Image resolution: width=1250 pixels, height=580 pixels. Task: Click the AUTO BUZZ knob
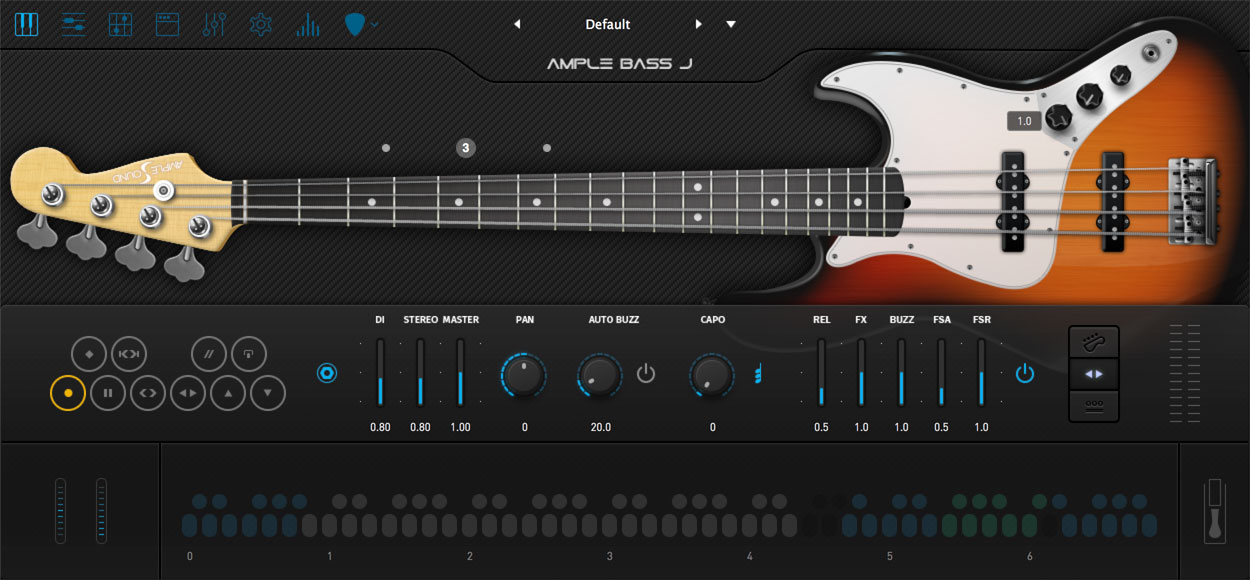(x=600, y=374)
